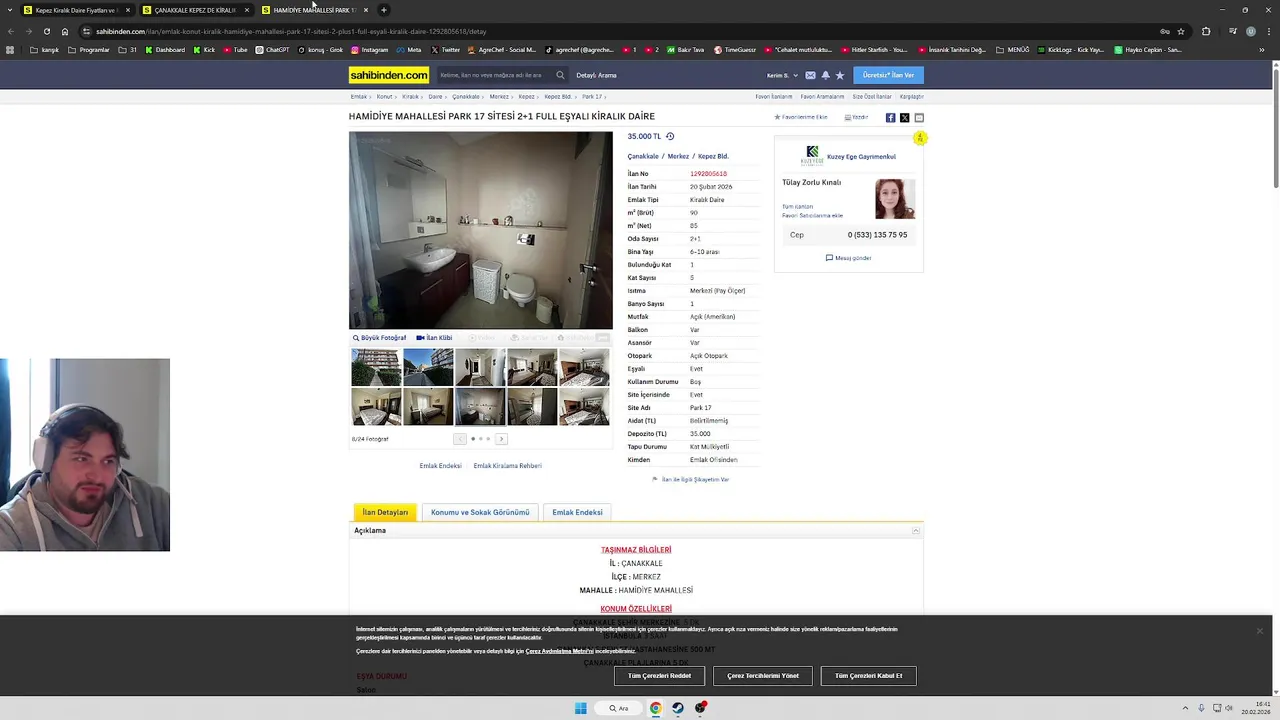Show hidden system tray icons
Image resolution: width=1280 pixels, height=720 pixels.
click(x=1185, y=708)
